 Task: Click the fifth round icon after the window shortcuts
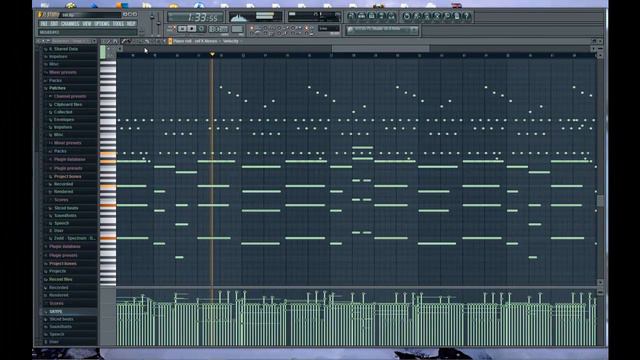(x=447, y=16)
